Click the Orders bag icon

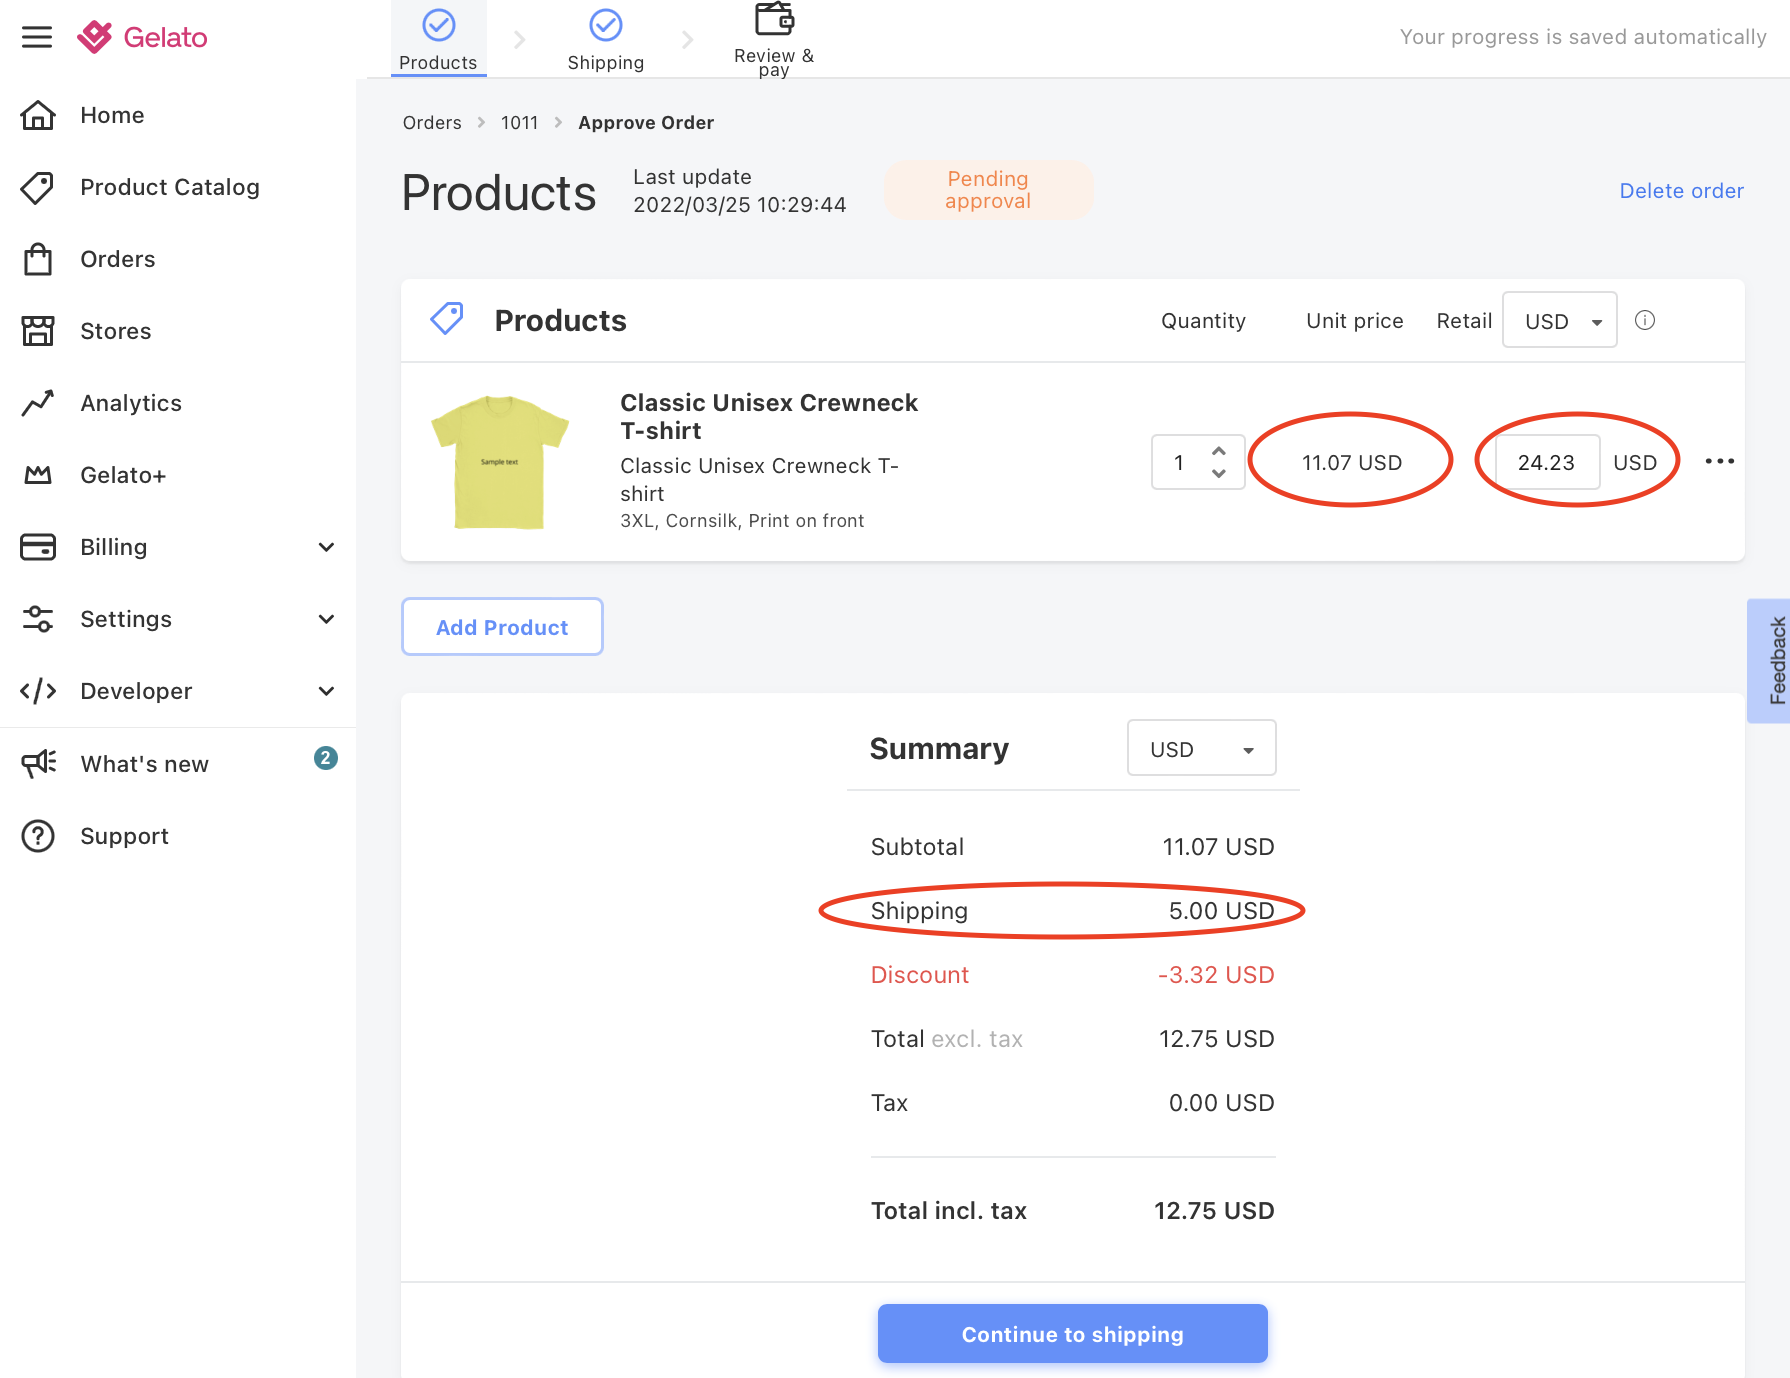click(38, 259)
